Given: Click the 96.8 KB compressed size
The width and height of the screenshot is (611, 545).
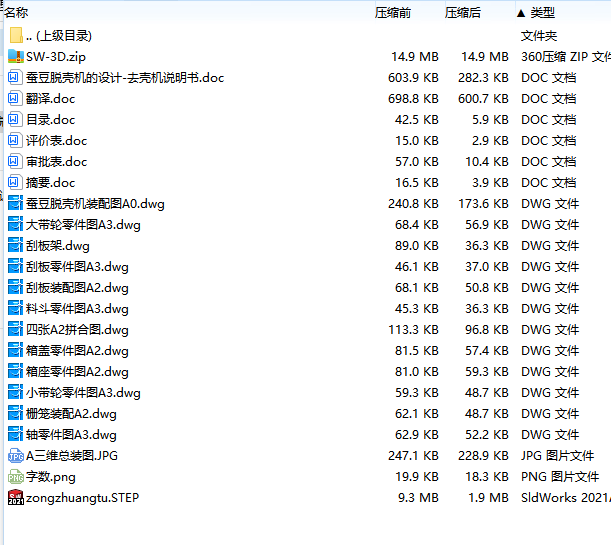Looking at the screenshot, I should (x=487, y=330).
